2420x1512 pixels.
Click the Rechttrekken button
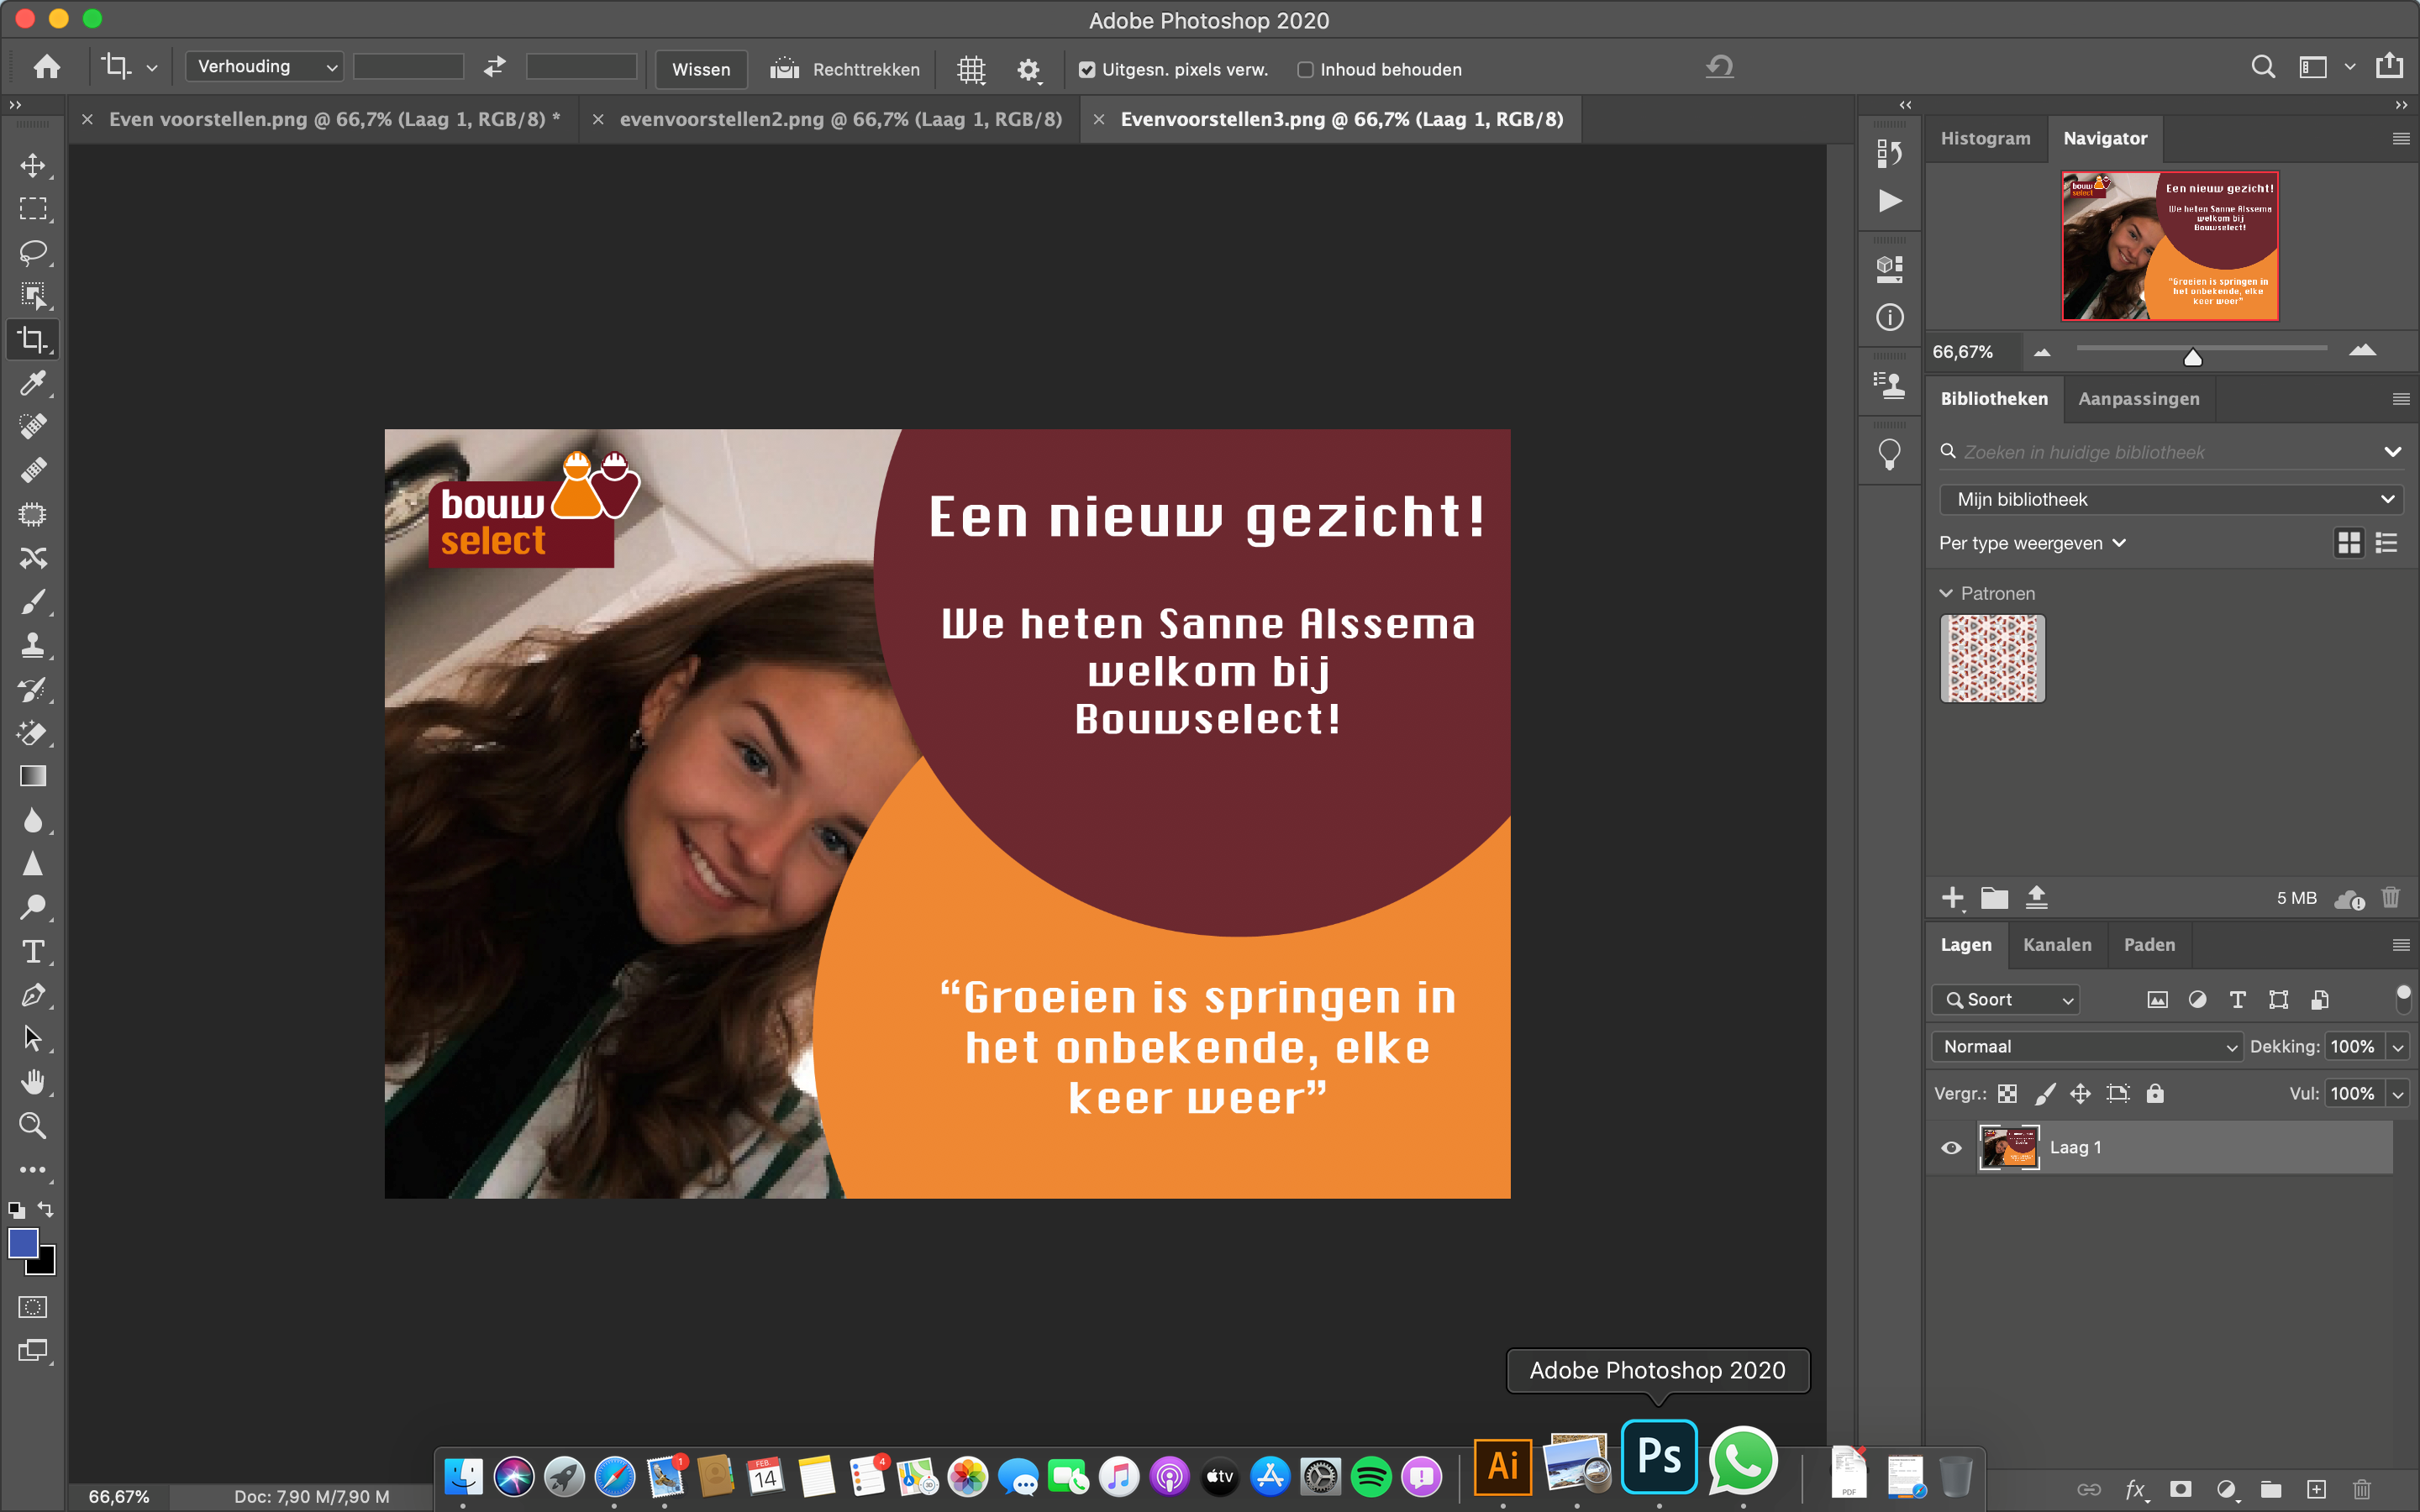tap(845, 69)
